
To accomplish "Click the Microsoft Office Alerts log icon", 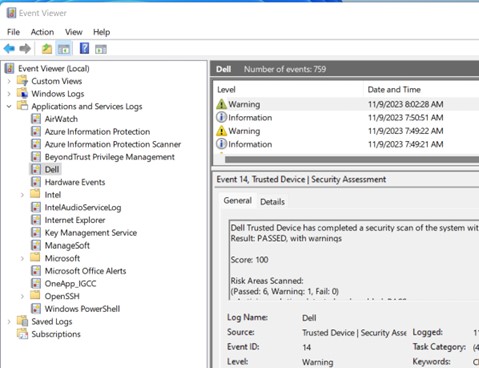I will [x=36, y=271].
